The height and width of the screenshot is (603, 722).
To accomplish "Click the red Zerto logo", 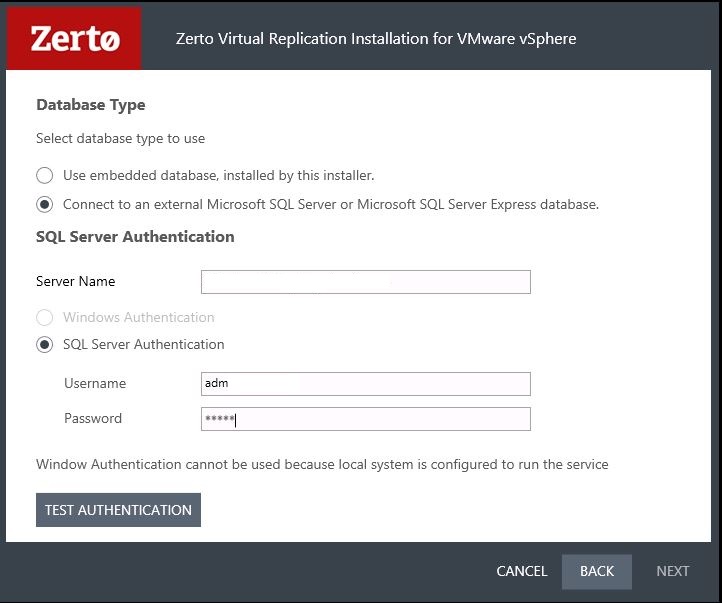I will [74, 38].
